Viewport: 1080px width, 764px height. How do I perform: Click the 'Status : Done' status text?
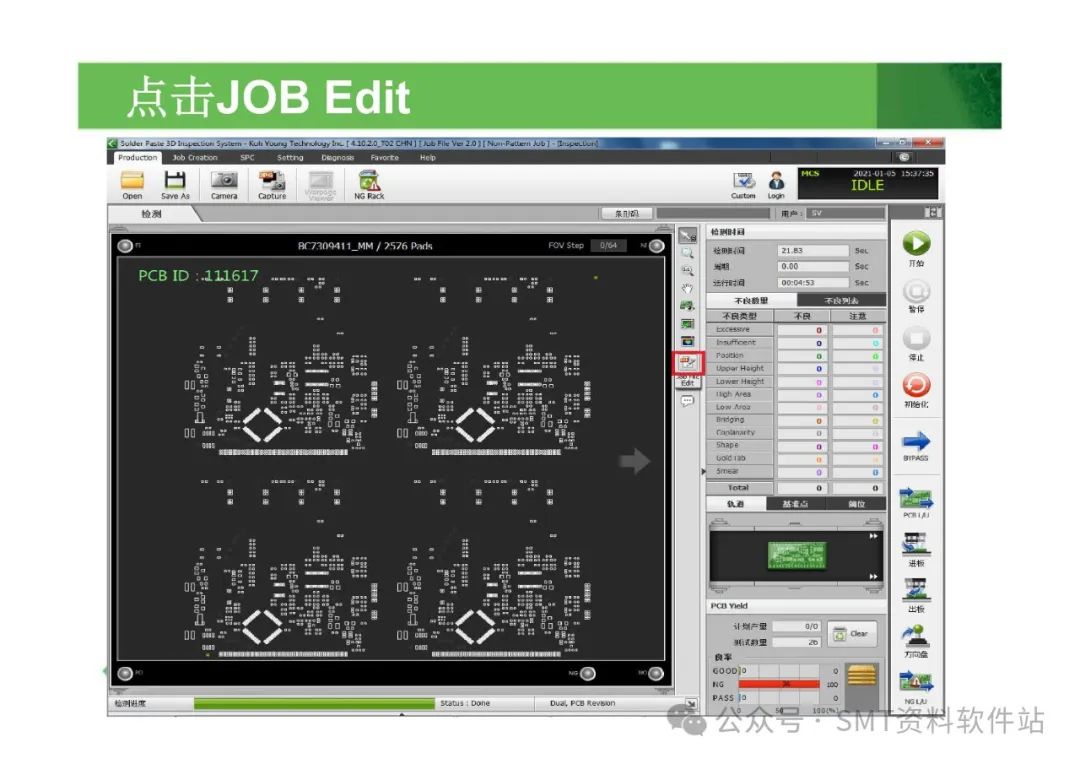coord(465,703)
